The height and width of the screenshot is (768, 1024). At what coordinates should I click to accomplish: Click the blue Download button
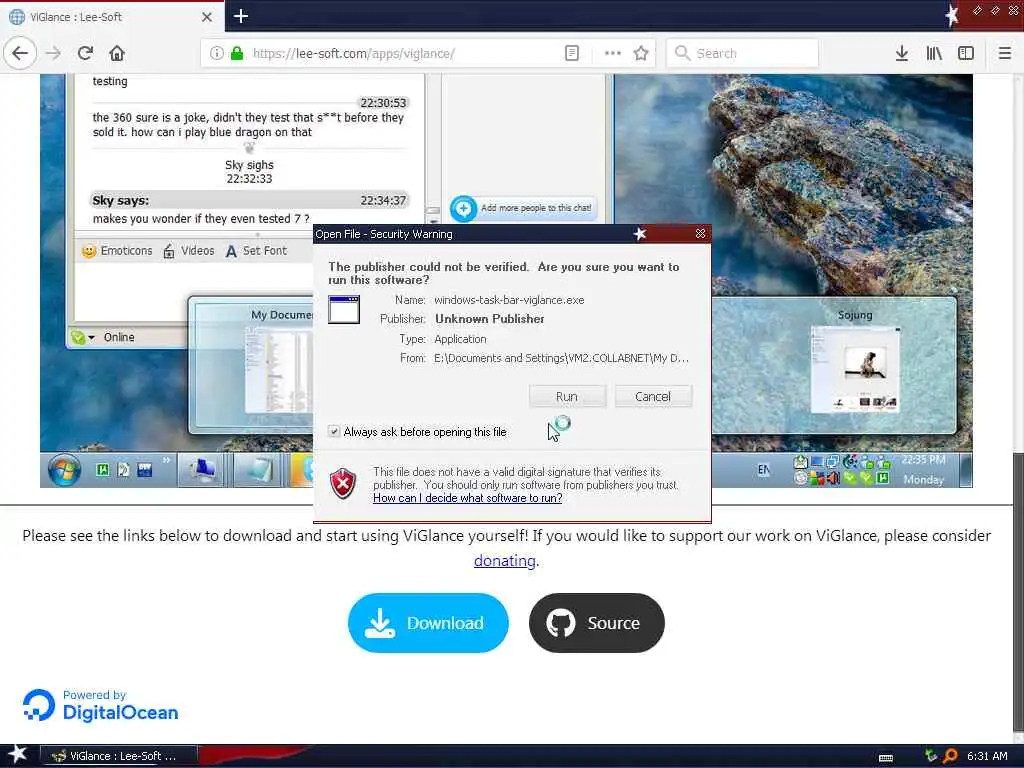428,622
